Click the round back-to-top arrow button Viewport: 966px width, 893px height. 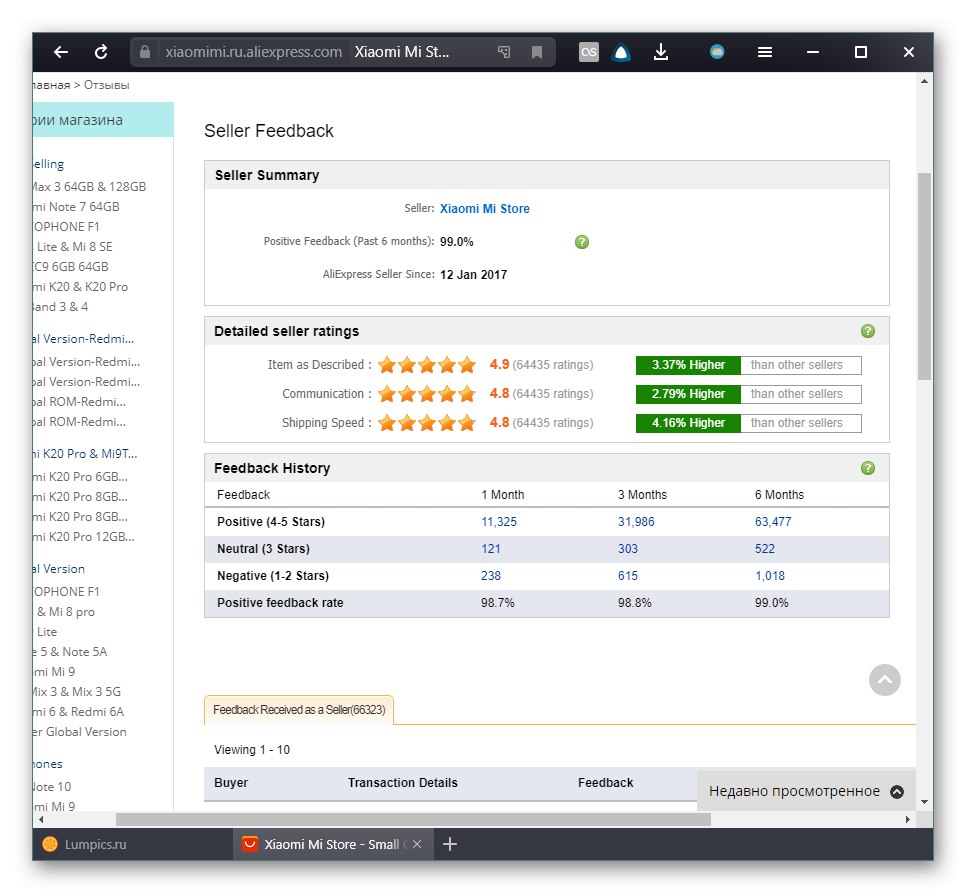[885, 680]
